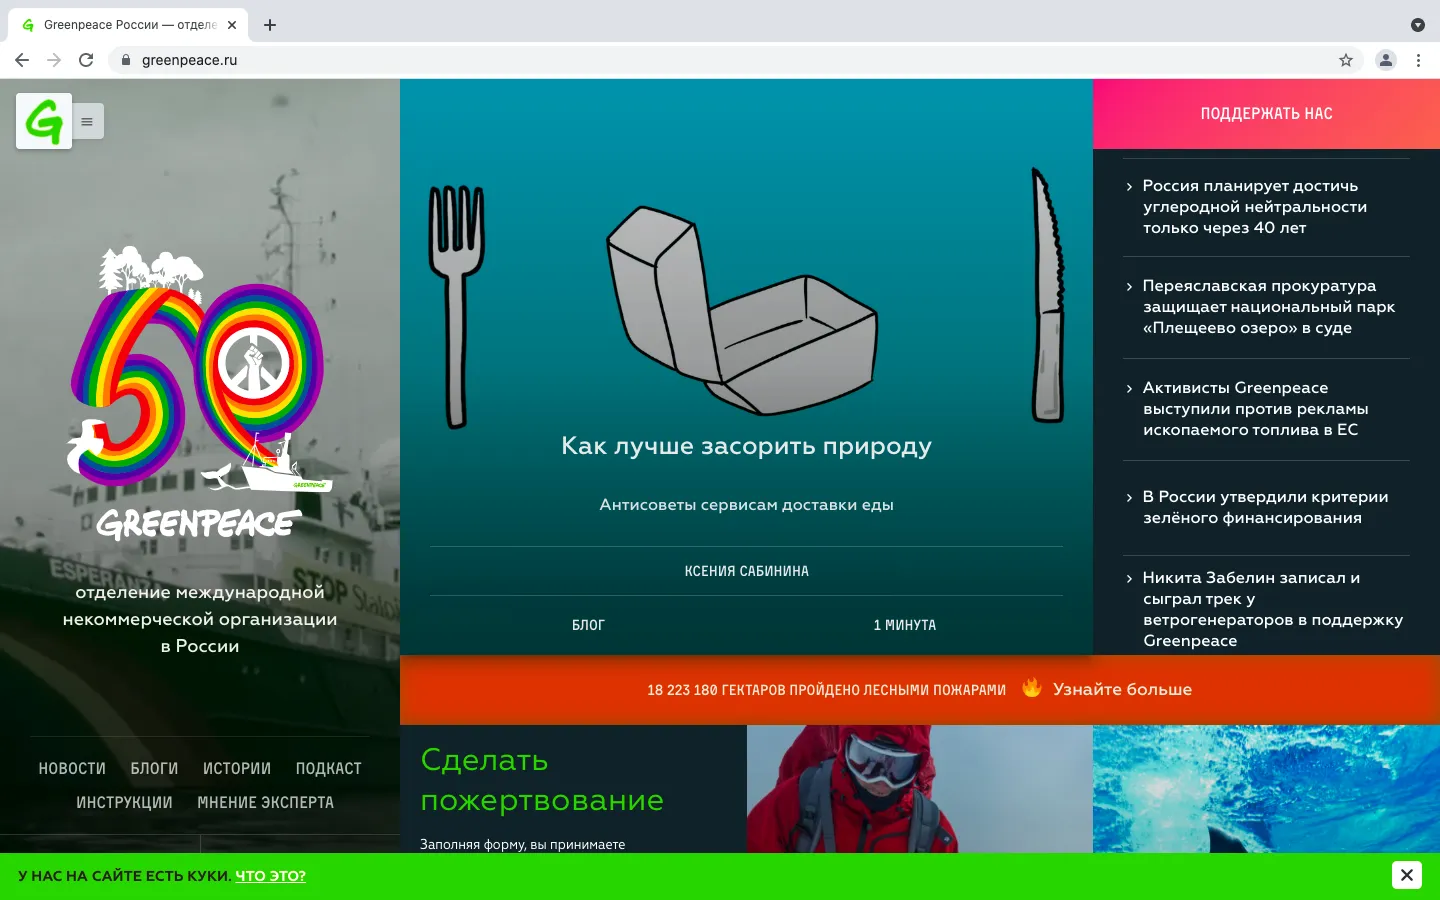1440x900 pixels.
Task: Click the blue ocean water photo
Action: (x=1266, y=789)
